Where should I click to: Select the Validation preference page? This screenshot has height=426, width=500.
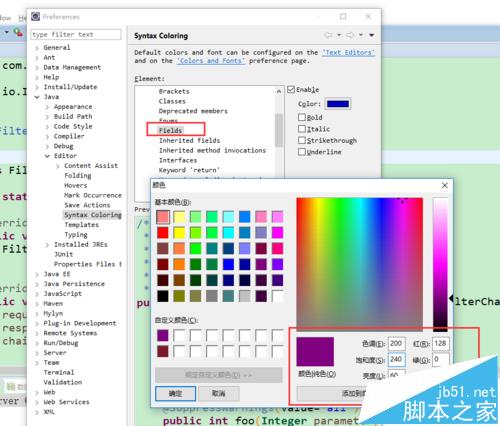pos(63,382)
